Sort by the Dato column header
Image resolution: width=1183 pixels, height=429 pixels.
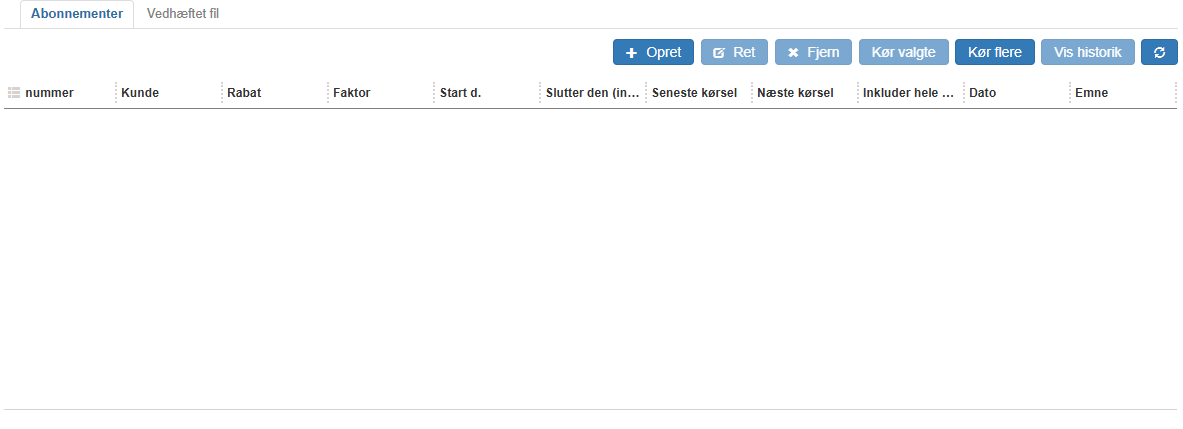pyautogui.click(x=983, y=93)
